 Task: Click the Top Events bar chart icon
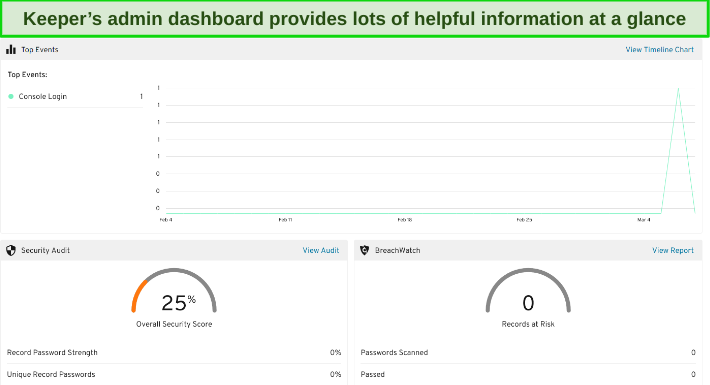[11, 50]
